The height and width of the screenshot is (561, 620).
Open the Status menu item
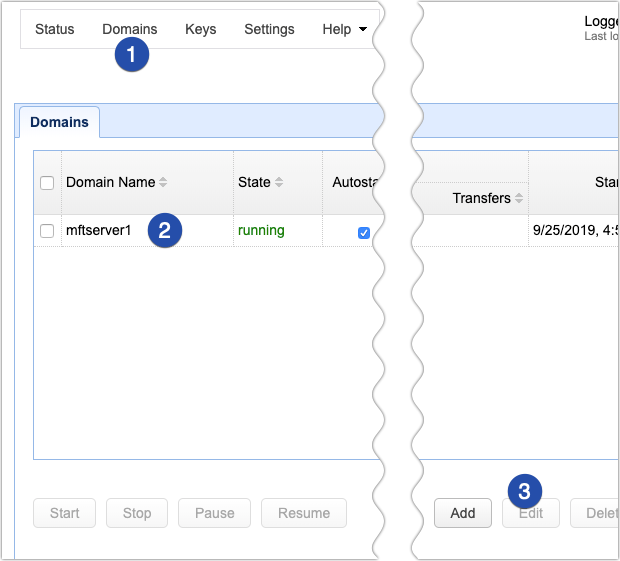[54, 29]
